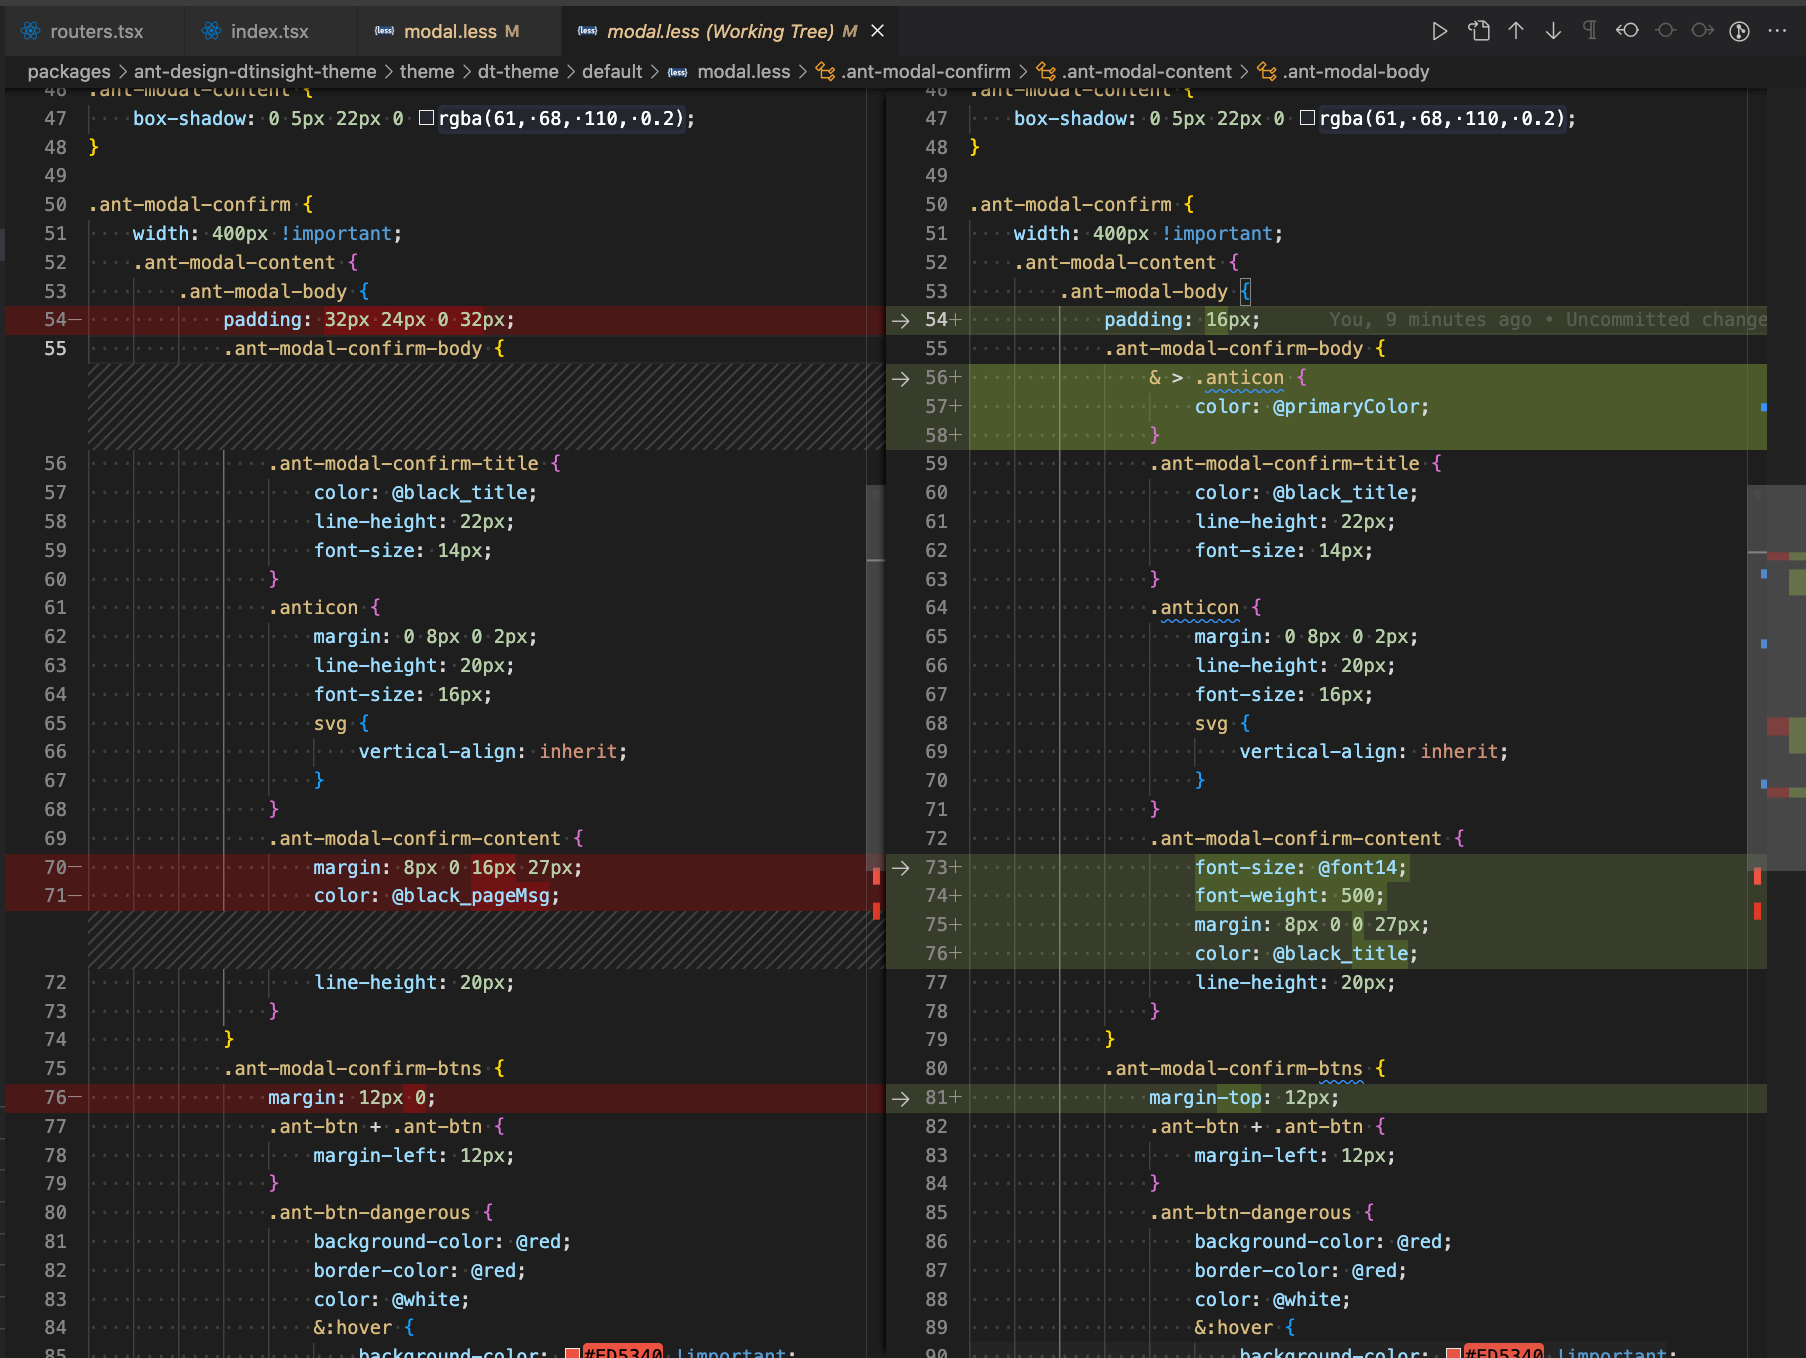The width and height of the screenshot is (1806, 1358).
Task: Go to next change with down arrow
Action: [x=1553, y=30]
